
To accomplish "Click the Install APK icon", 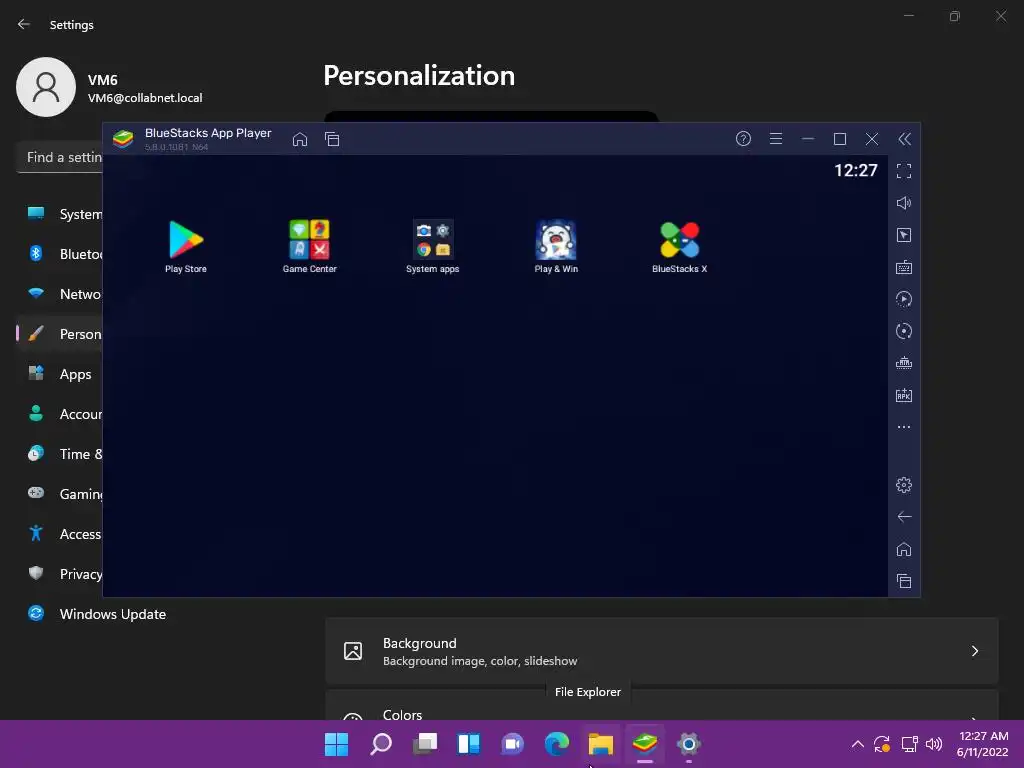I will [904, 395].
